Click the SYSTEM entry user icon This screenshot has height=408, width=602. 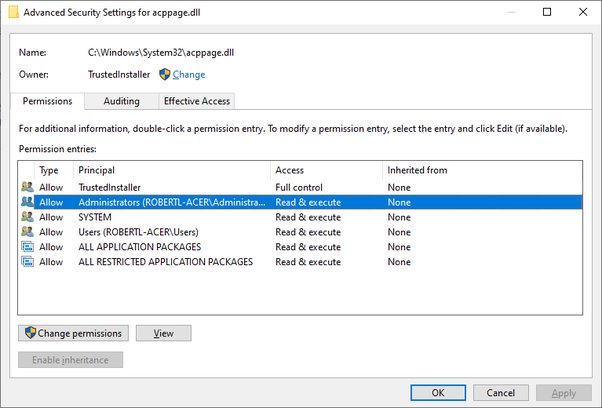tap(27, 217)
